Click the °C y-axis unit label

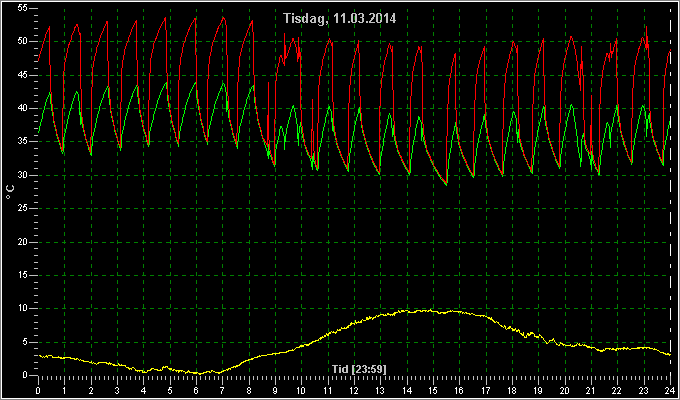(10, 192)
